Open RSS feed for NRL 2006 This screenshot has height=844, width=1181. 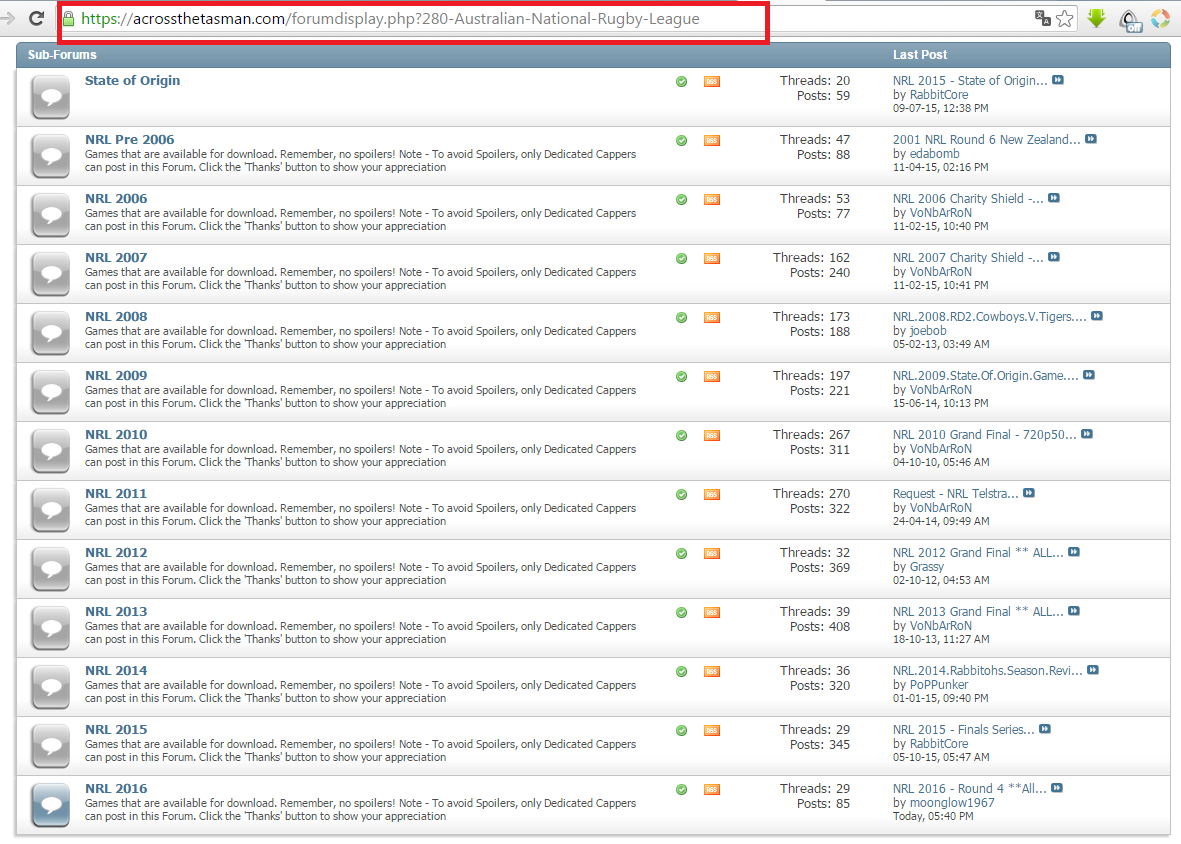coord(712,200)
